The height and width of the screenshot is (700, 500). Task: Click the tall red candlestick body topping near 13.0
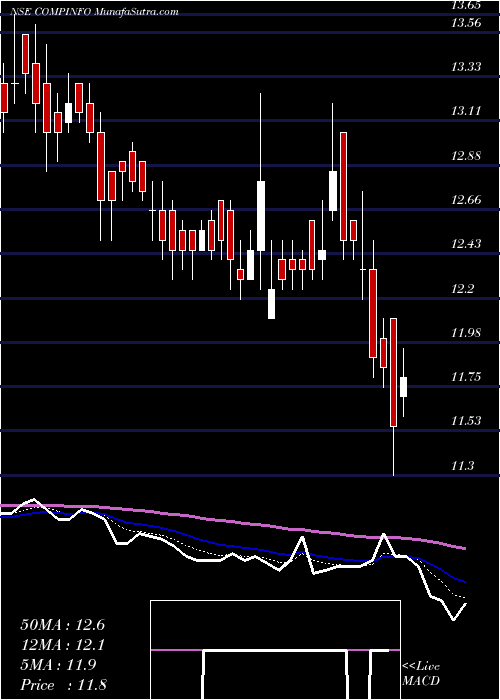[343, 186]
